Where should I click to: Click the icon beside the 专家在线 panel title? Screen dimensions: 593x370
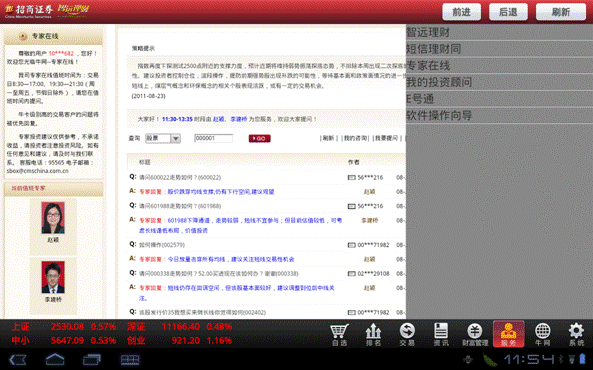coord(23,36)
